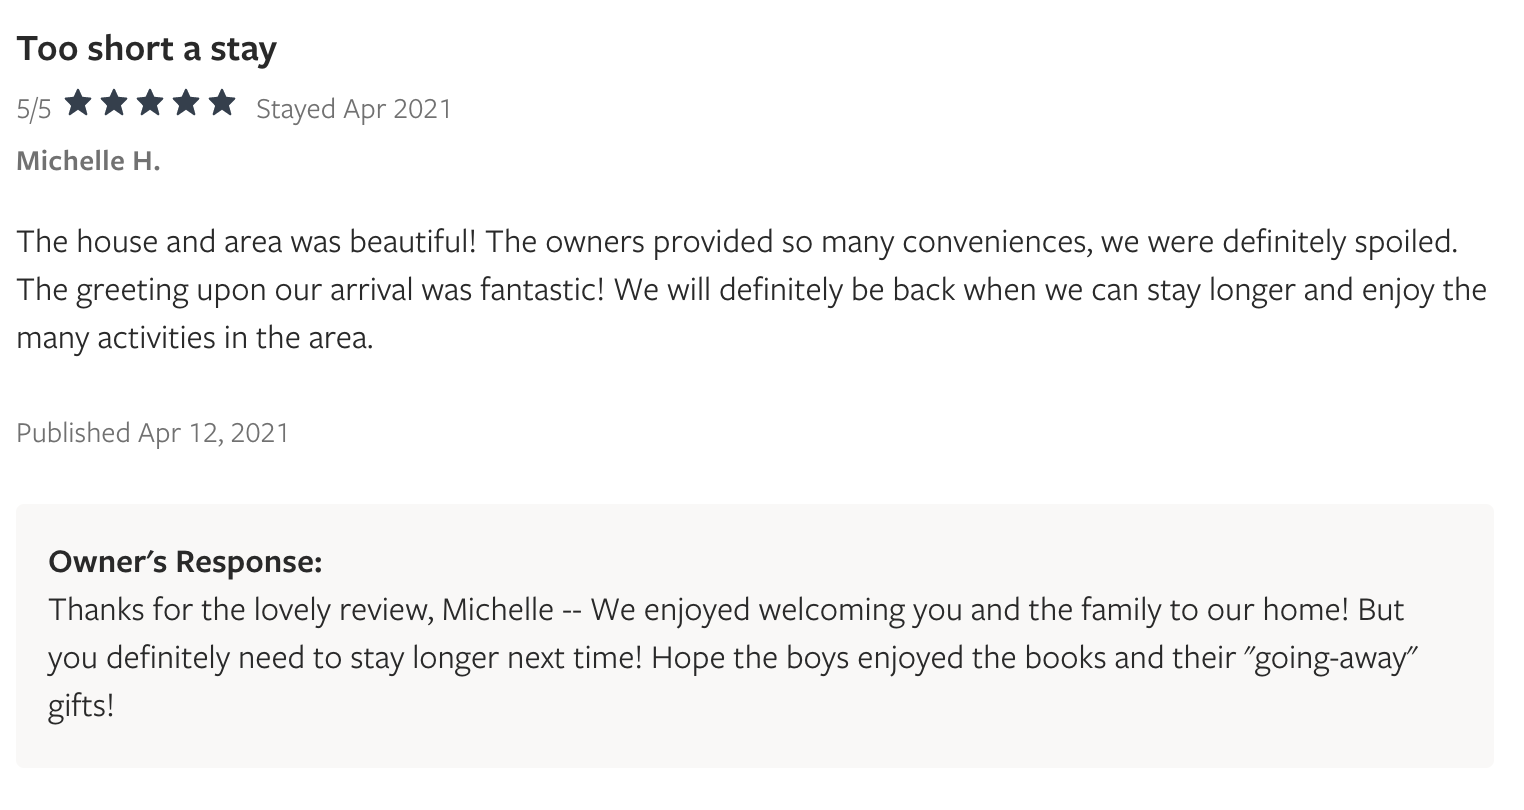
Task: Click the fourth rating star
Action: click(186, 103)
